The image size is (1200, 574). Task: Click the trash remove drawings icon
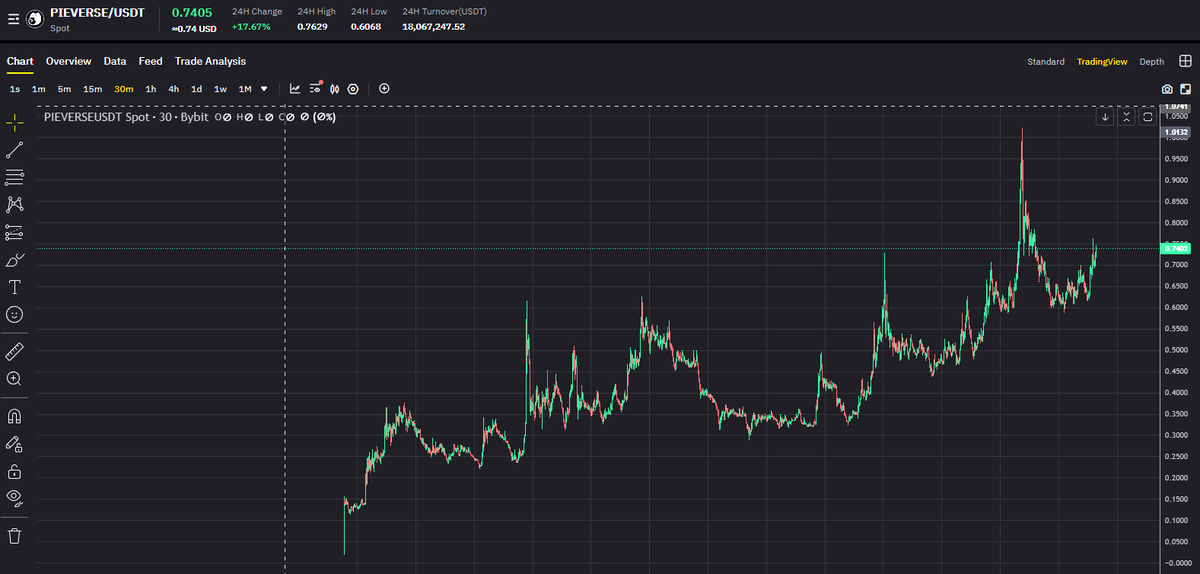[x=14, y=536]
